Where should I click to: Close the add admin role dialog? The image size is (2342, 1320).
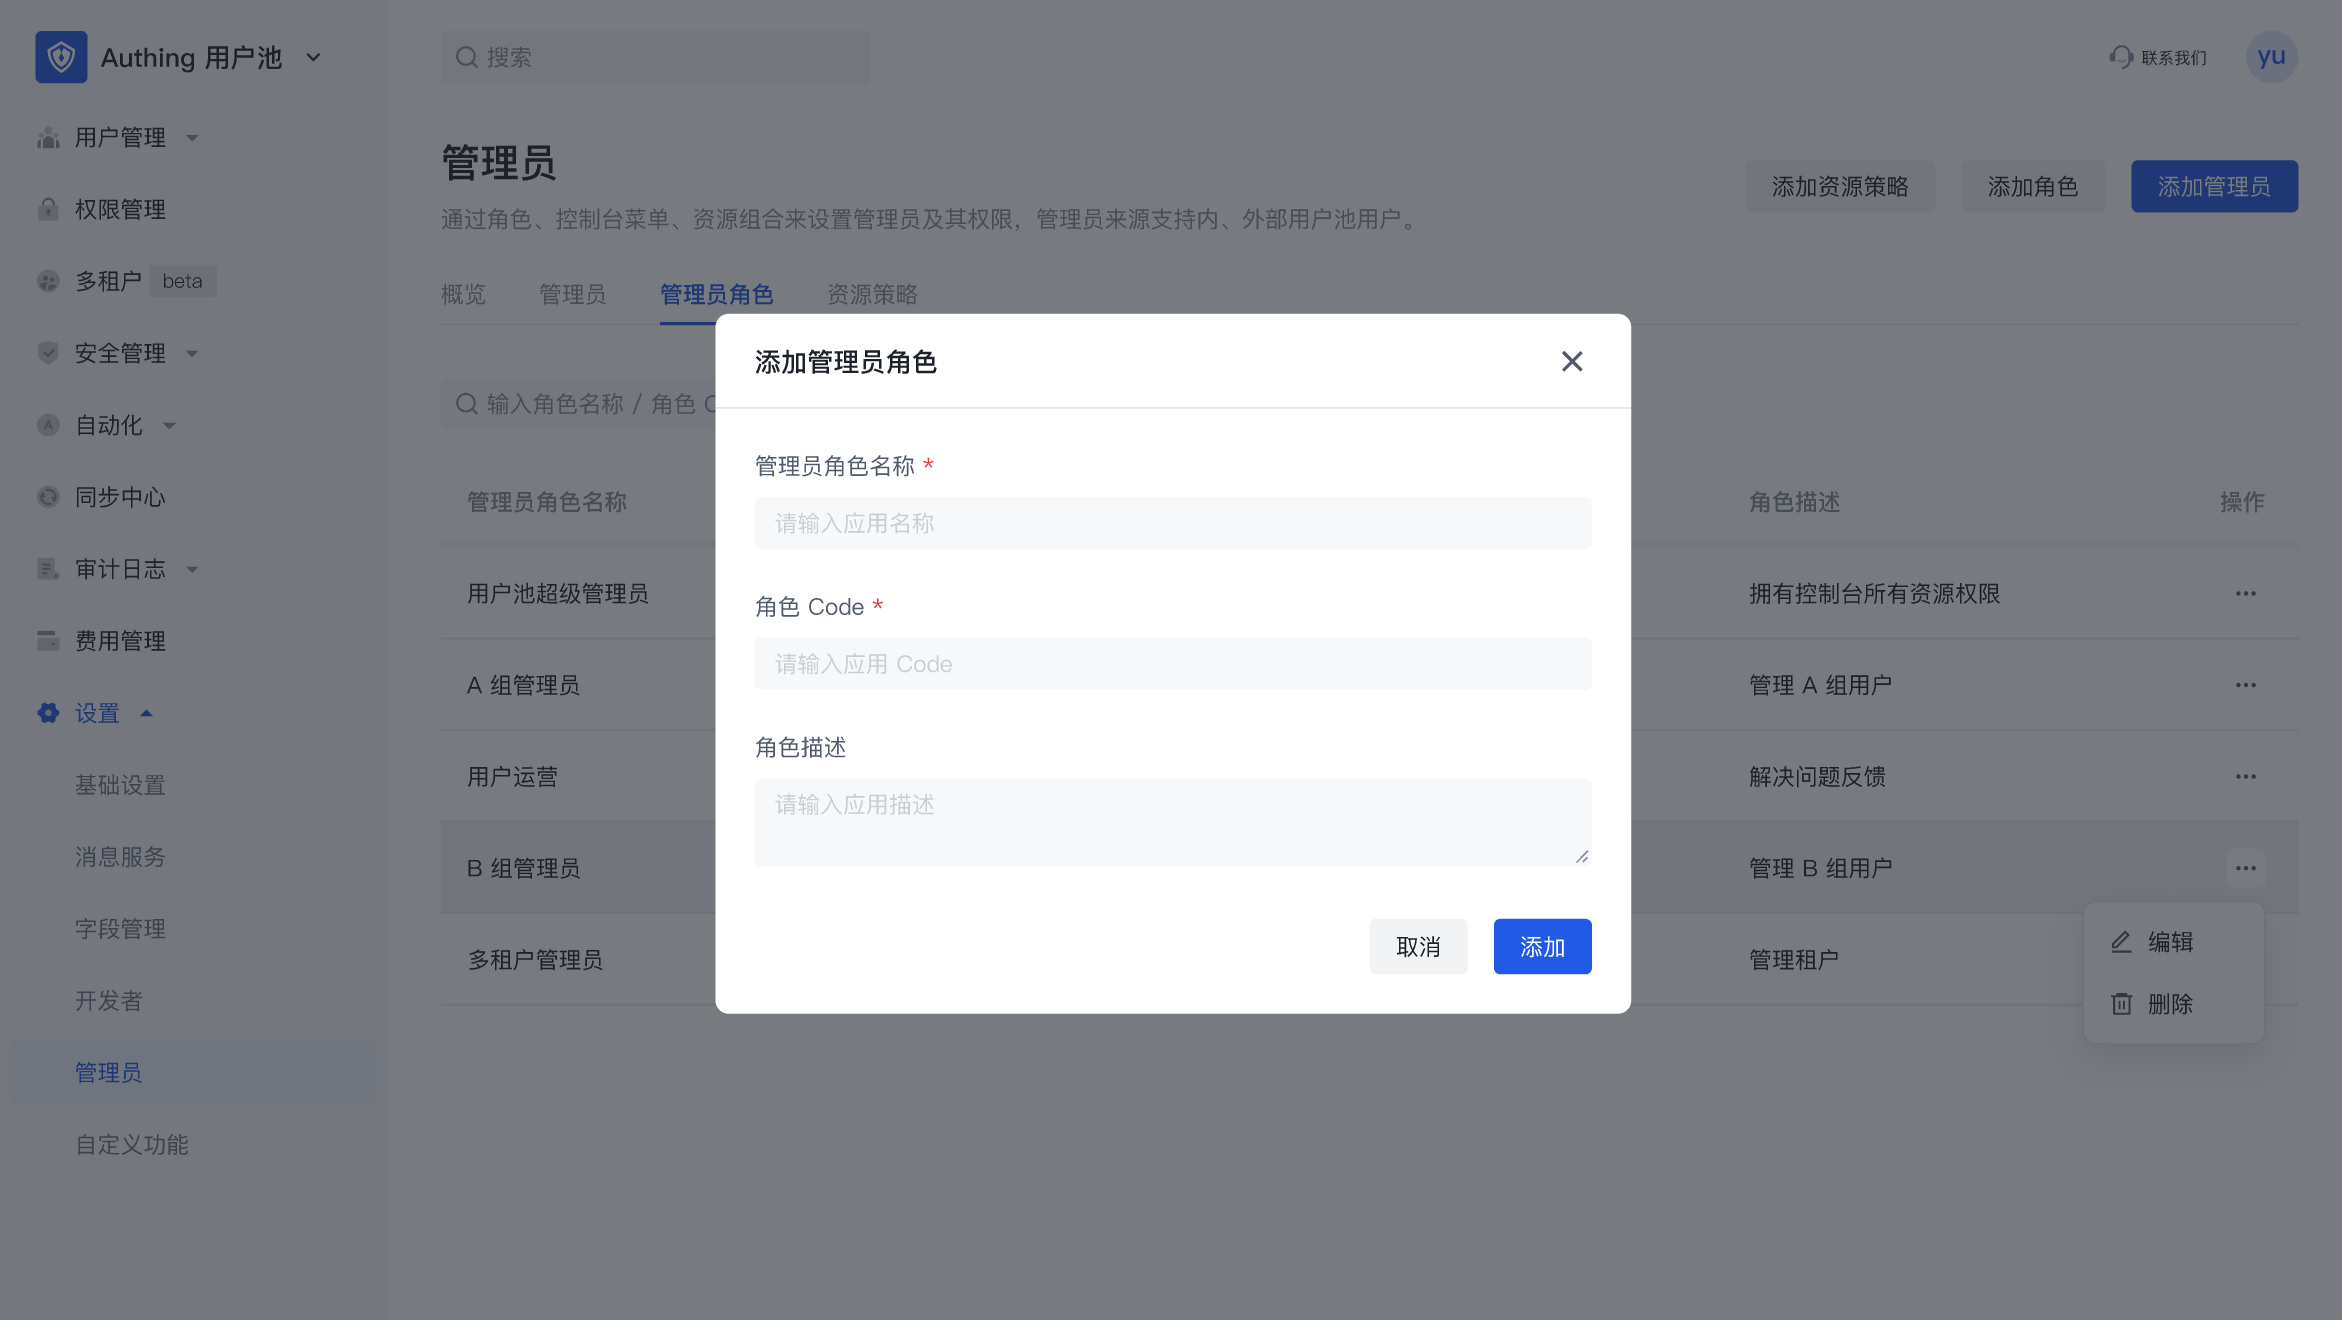[x=1571, y=361]
